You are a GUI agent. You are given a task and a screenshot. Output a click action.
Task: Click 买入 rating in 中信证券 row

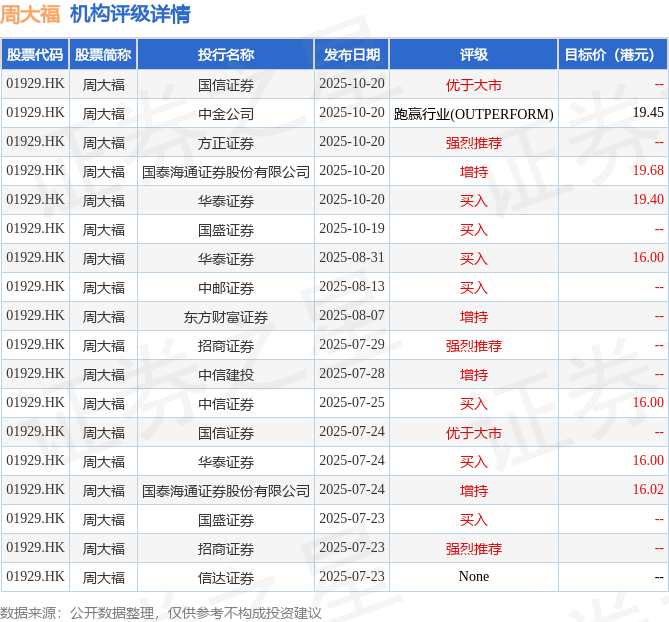coord(474,404)
